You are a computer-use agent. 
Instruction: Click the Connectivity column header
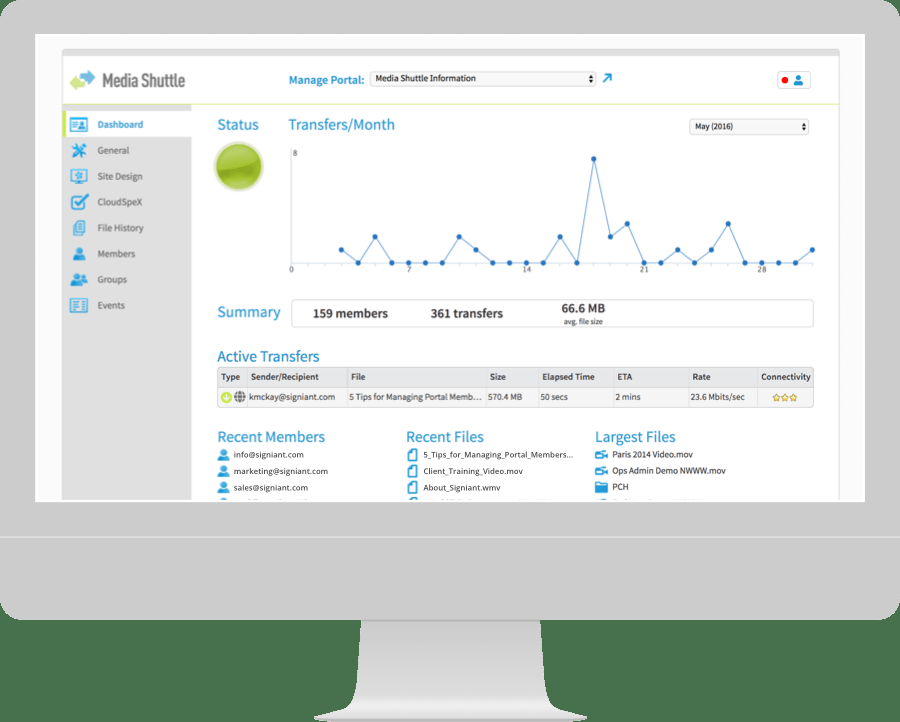(x=786, y=377)
